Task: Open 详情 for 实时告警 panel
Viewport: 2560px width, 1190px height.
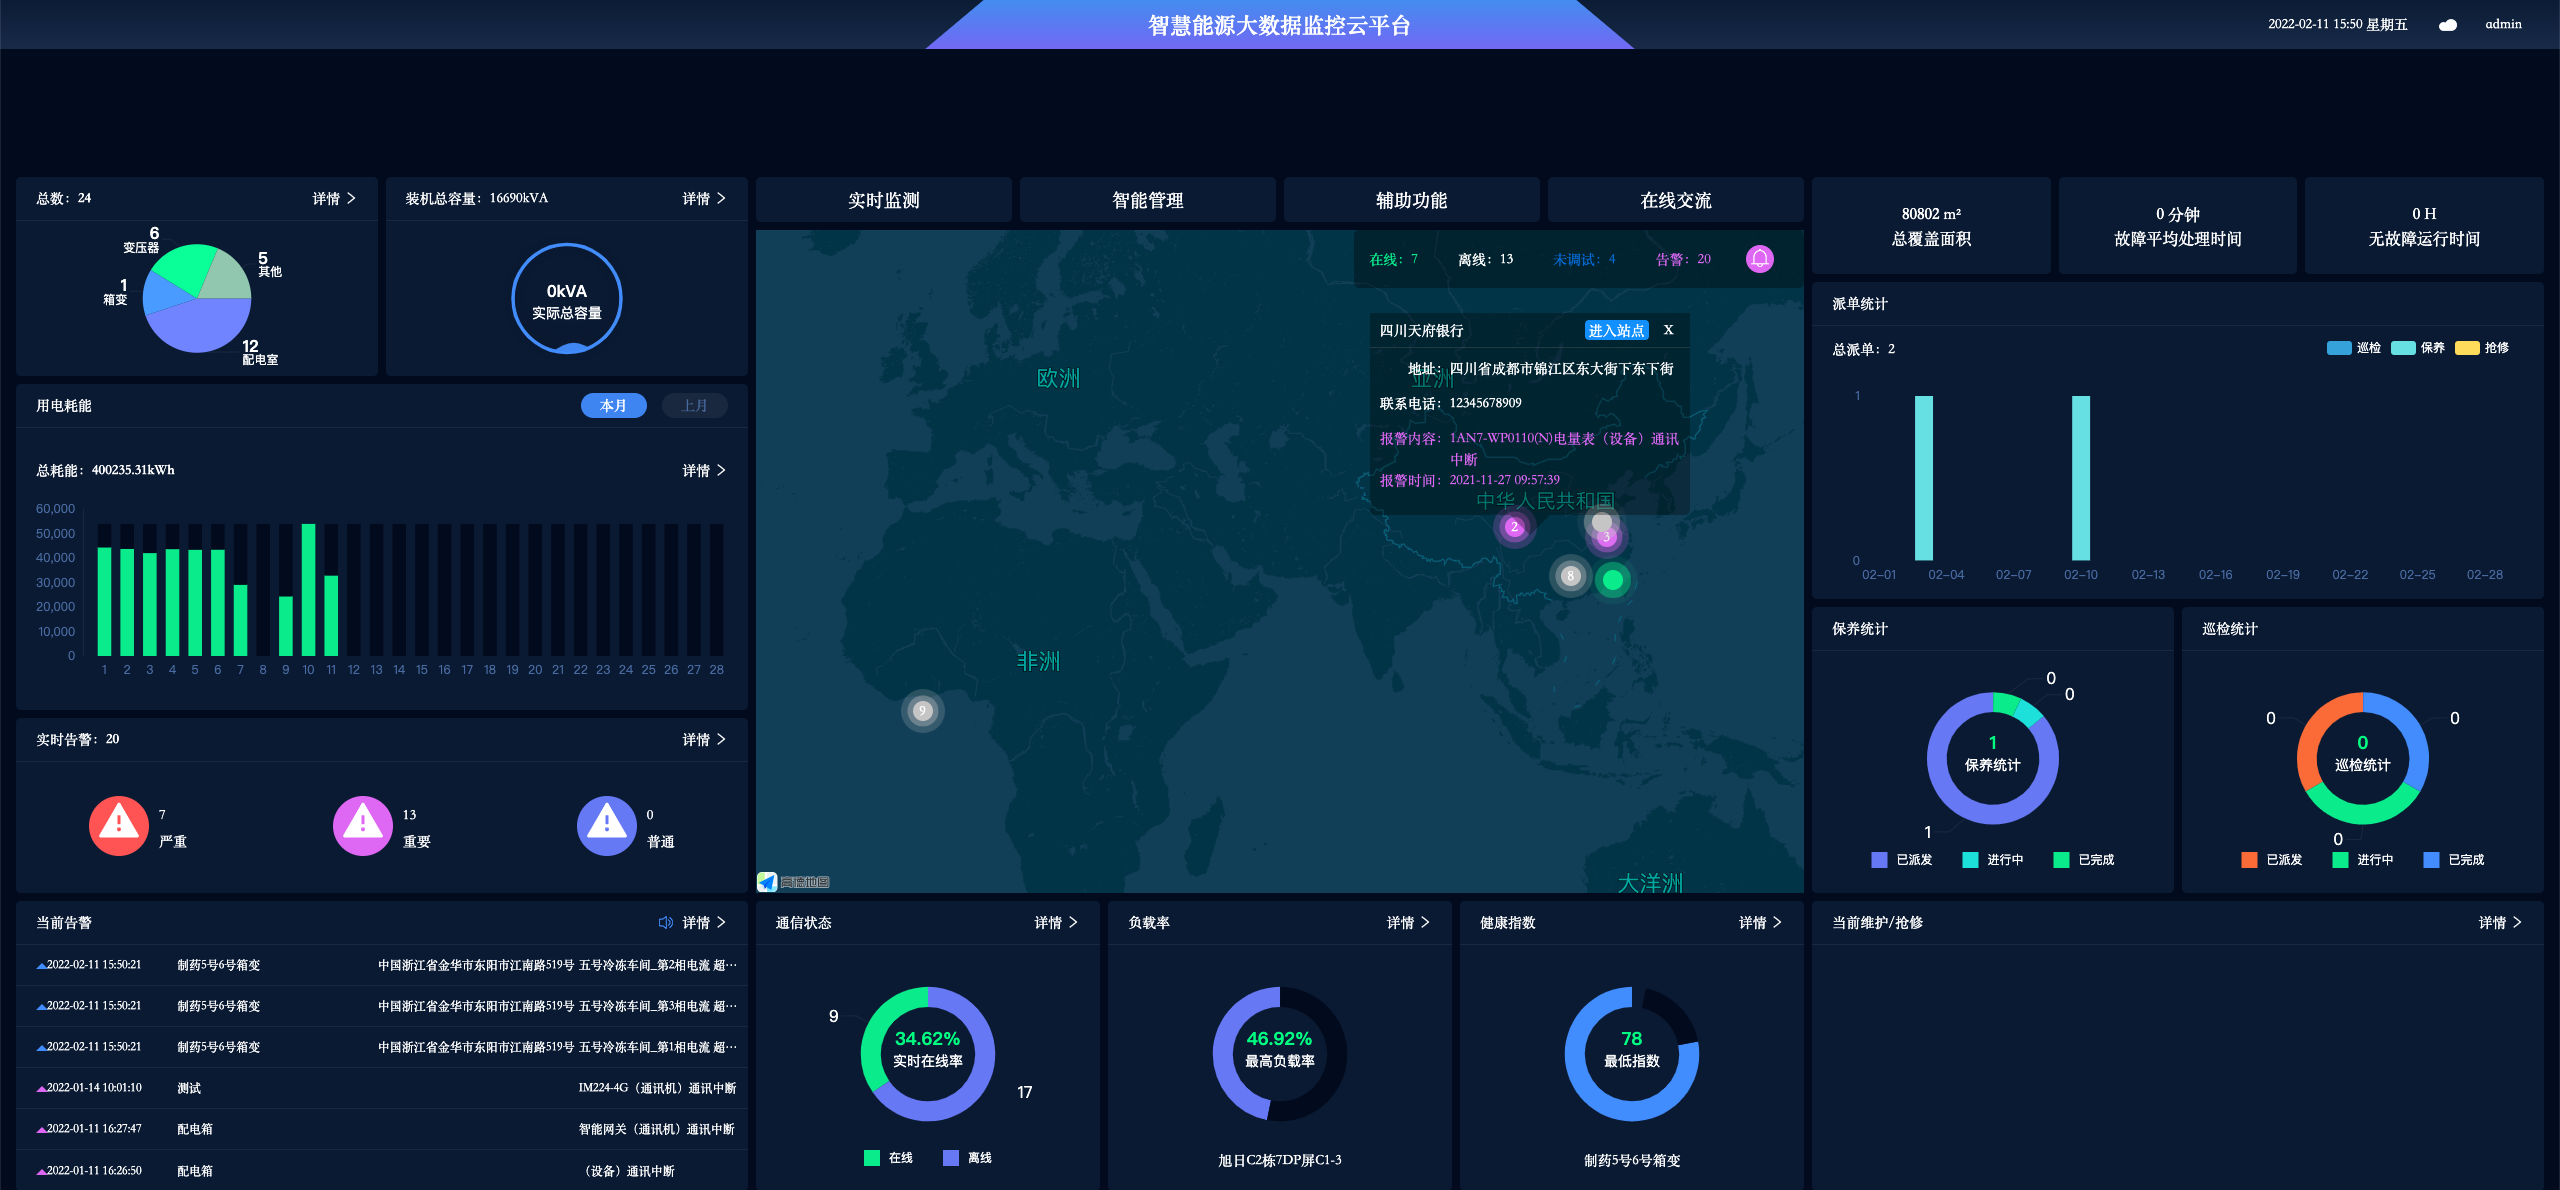Action: [704, 740]
